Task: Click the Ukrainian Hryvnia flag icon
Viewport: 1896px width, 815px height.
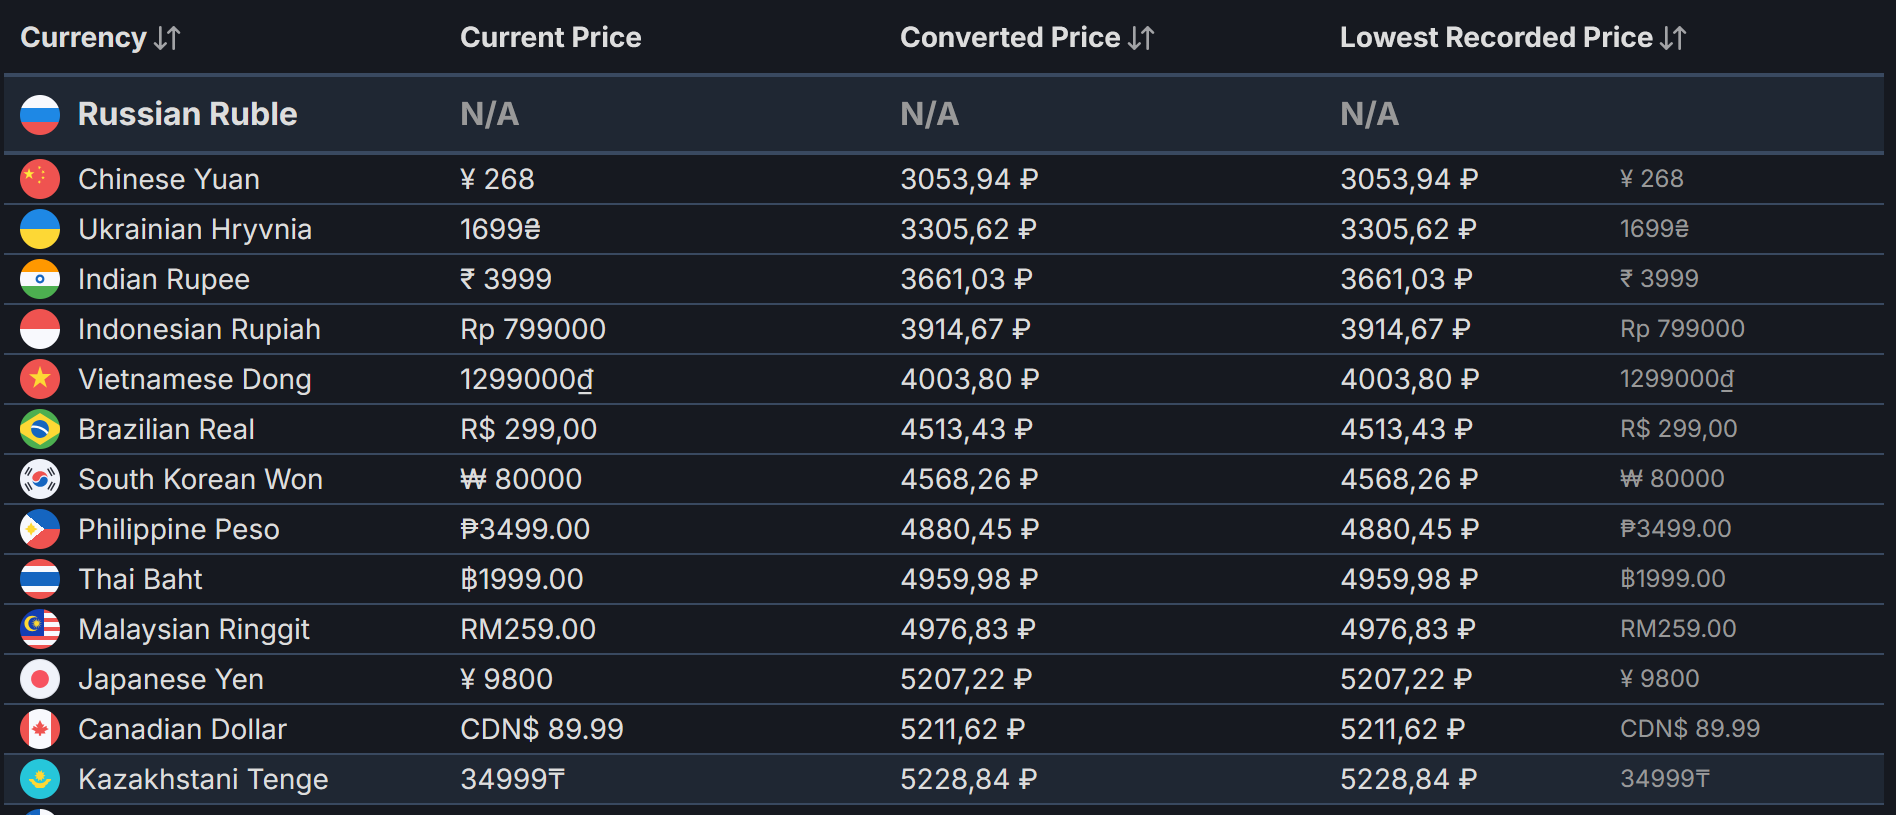Action: point(40,229)
